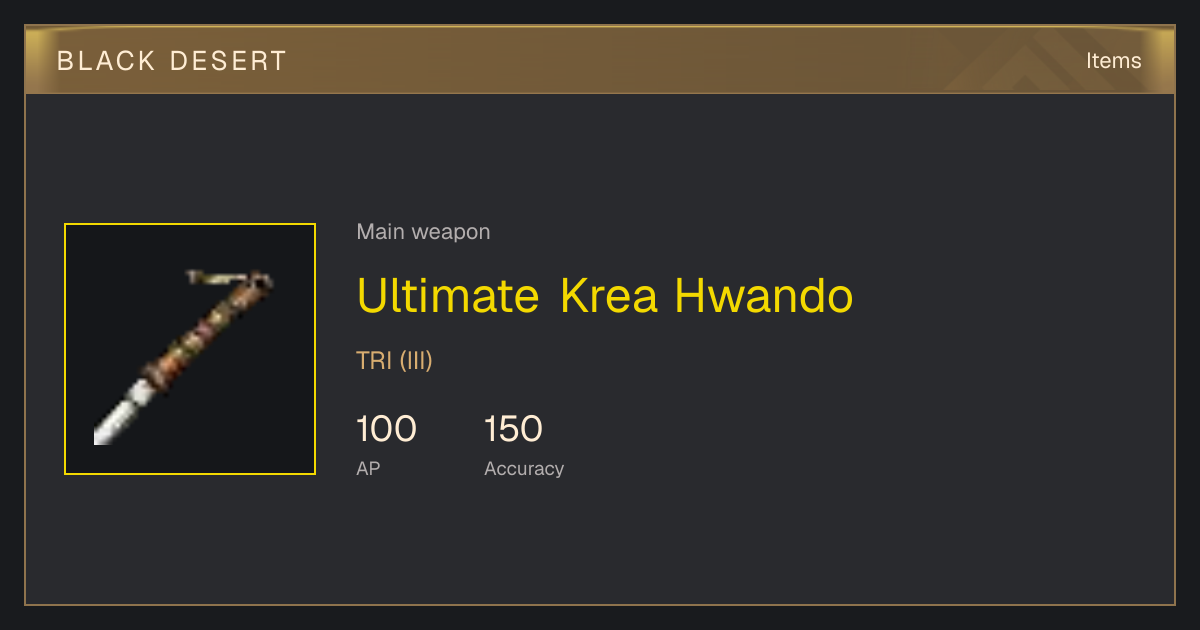The height and width of the screenshot is (630, 1200).
Task: Click the 150 Accuracy value
Action: tap(513, 429)
